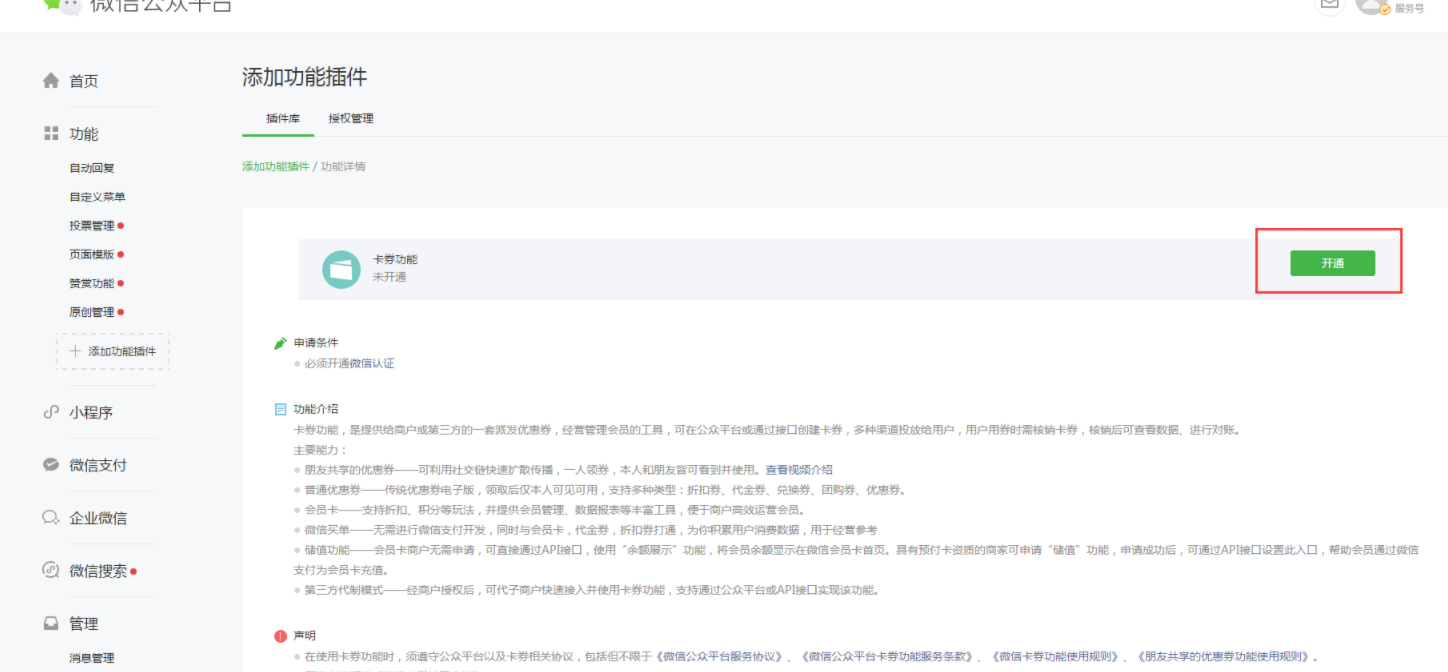Click the 企业微信 sidebar label

click(x=98, y=518)
